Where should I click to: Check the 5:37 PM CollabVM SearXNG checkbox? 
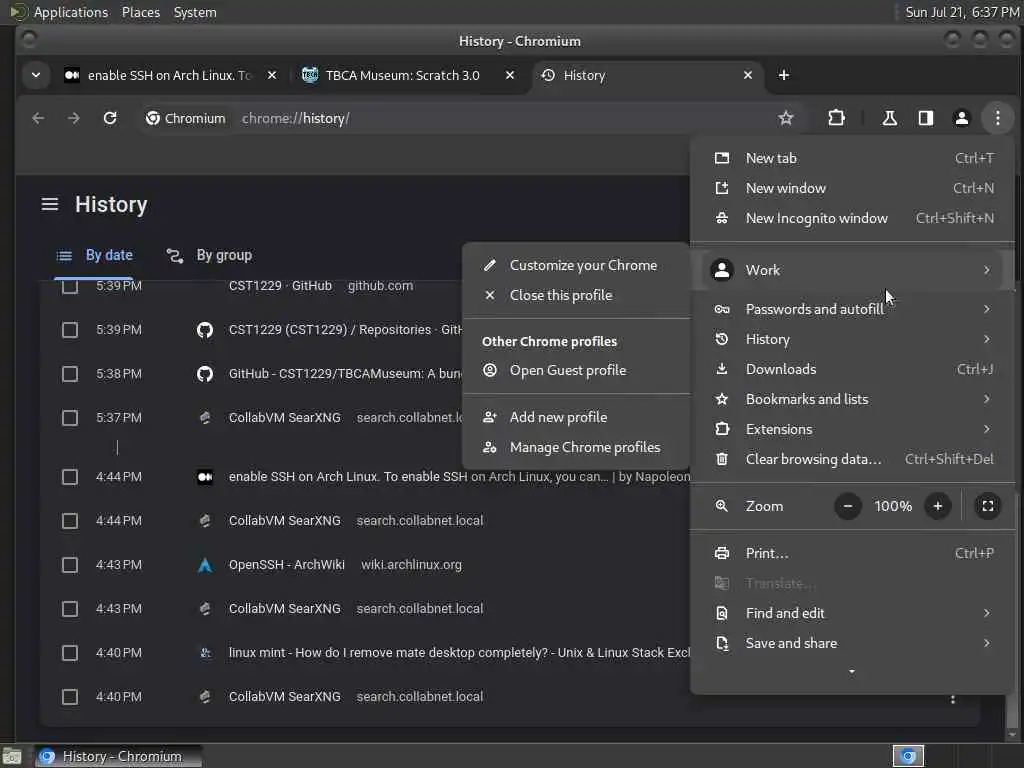[70, 418]
